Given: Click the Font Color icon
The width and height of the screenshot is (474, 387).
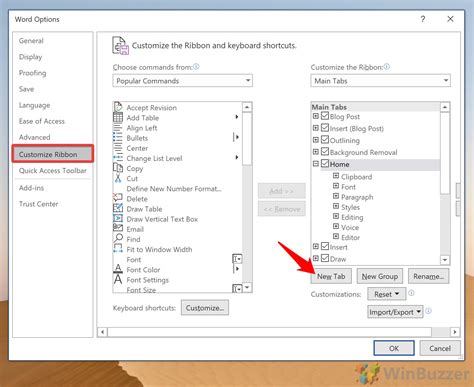Looking at the screenshot, I should (118, 268).
